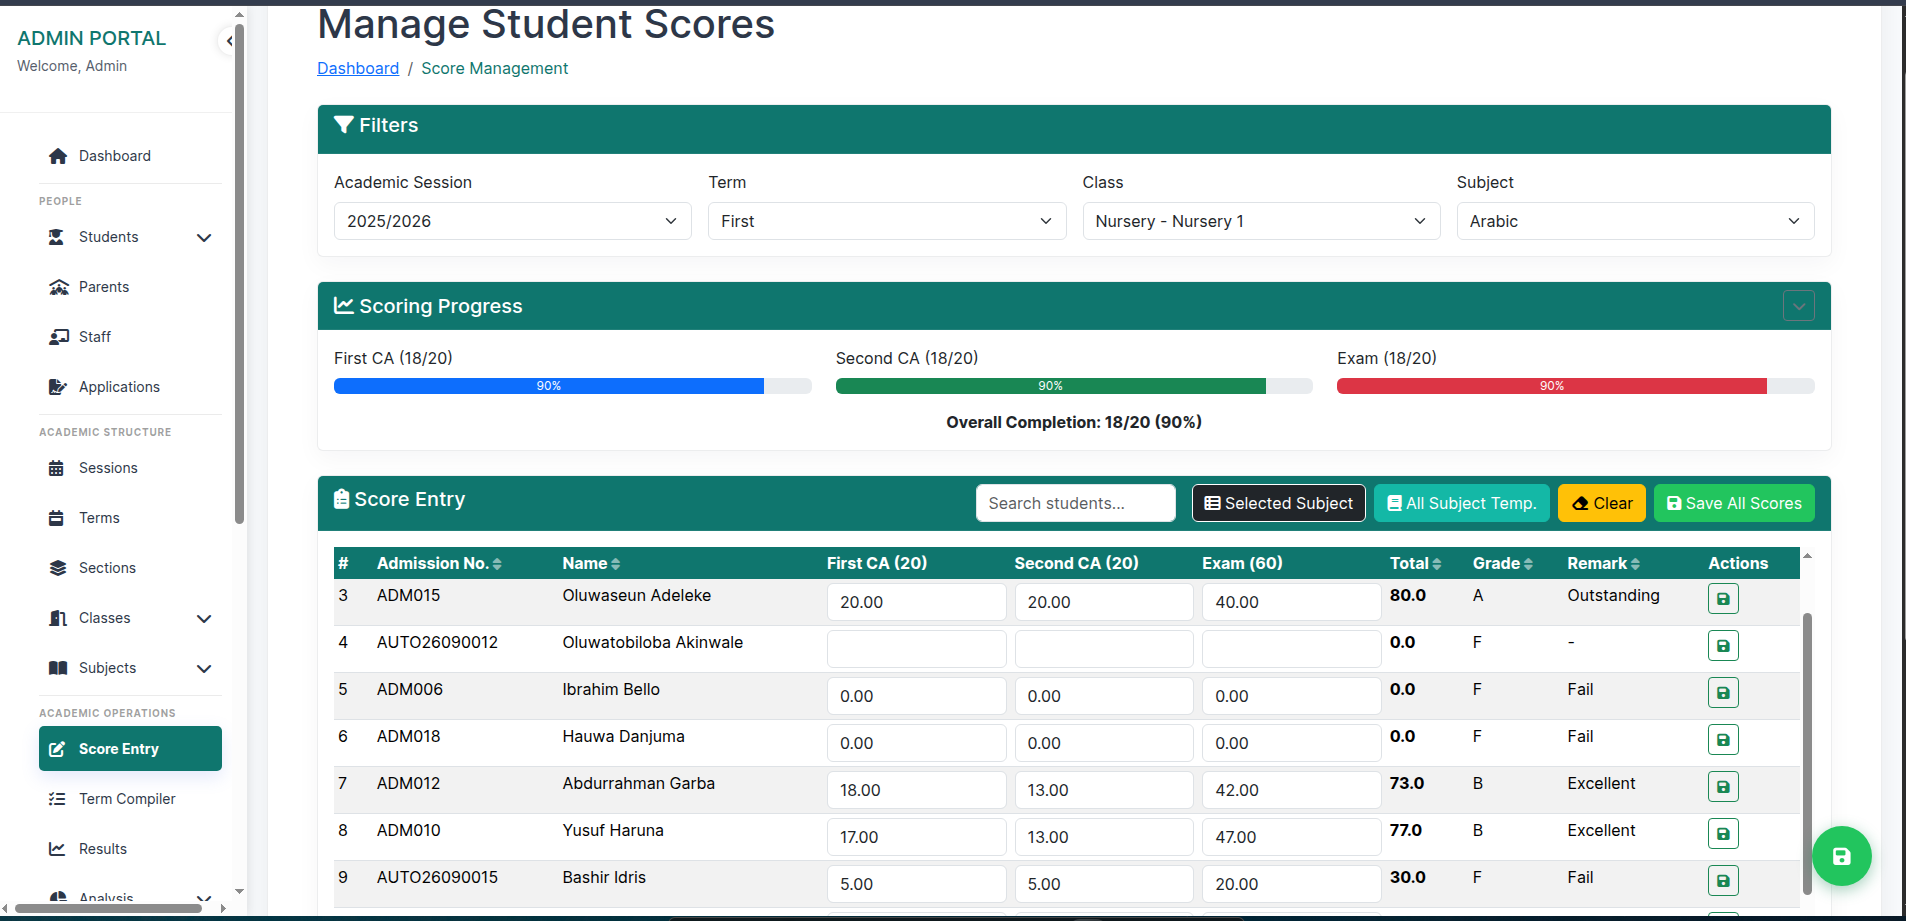1906x921 pixels.
Task: Save score row for Oluwaseun Adeleke
Action: click(x=1723, y=599)
